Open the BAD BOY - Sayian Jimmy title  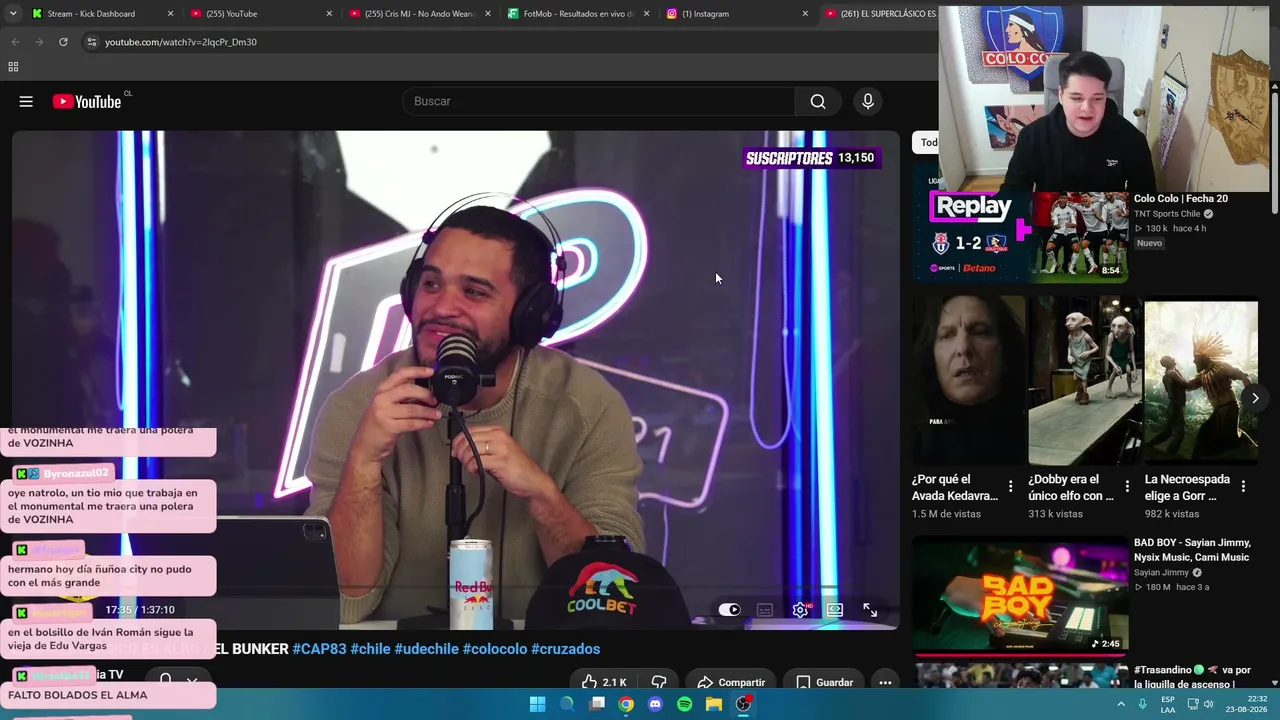tap(1191, 550)
